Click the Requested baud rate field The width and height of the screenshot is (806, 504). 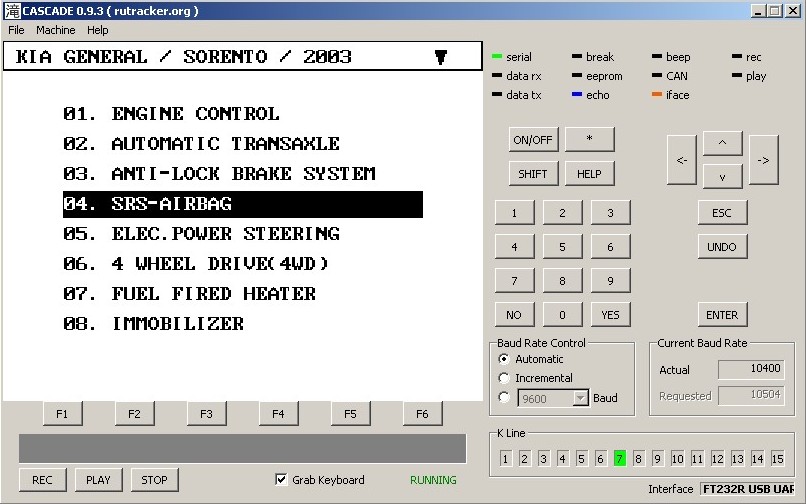751,395
